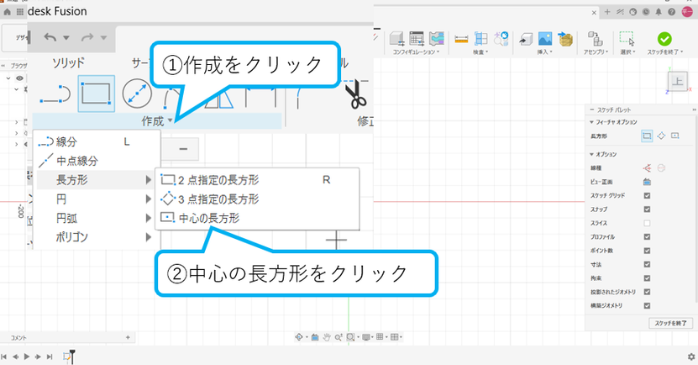Click the Insert Canvas image icon

point(545,39)
